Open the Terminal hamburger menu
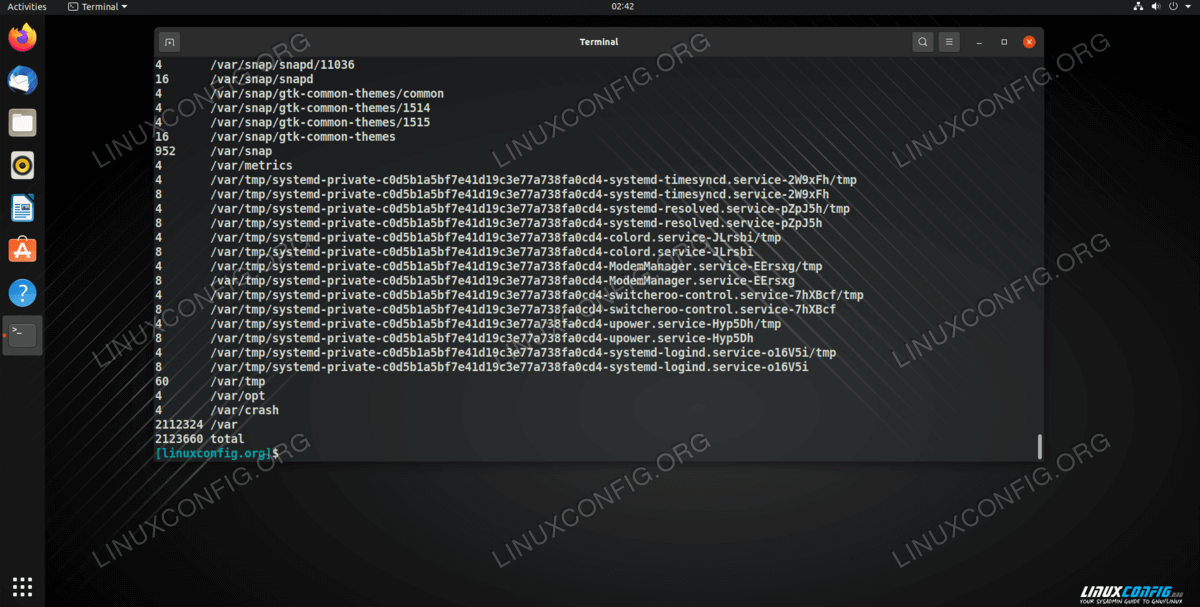The image size is (1200, 607). tap(949, 42)
